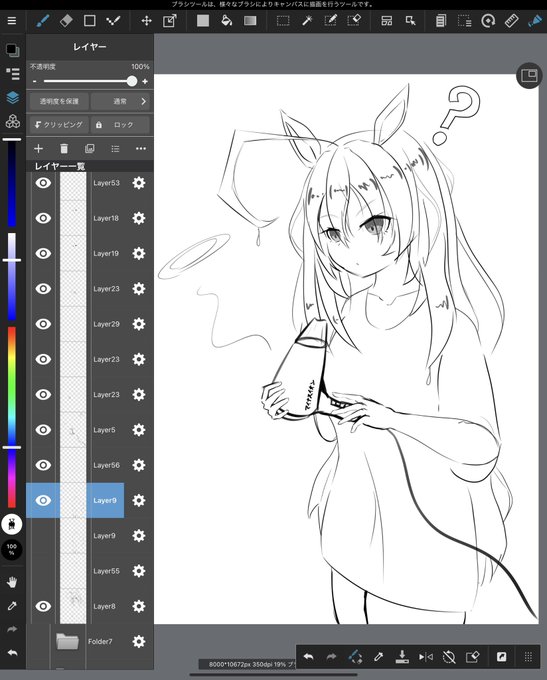Open the materials cubes icon in sidebar
The image size is (547, 680).
13,121
